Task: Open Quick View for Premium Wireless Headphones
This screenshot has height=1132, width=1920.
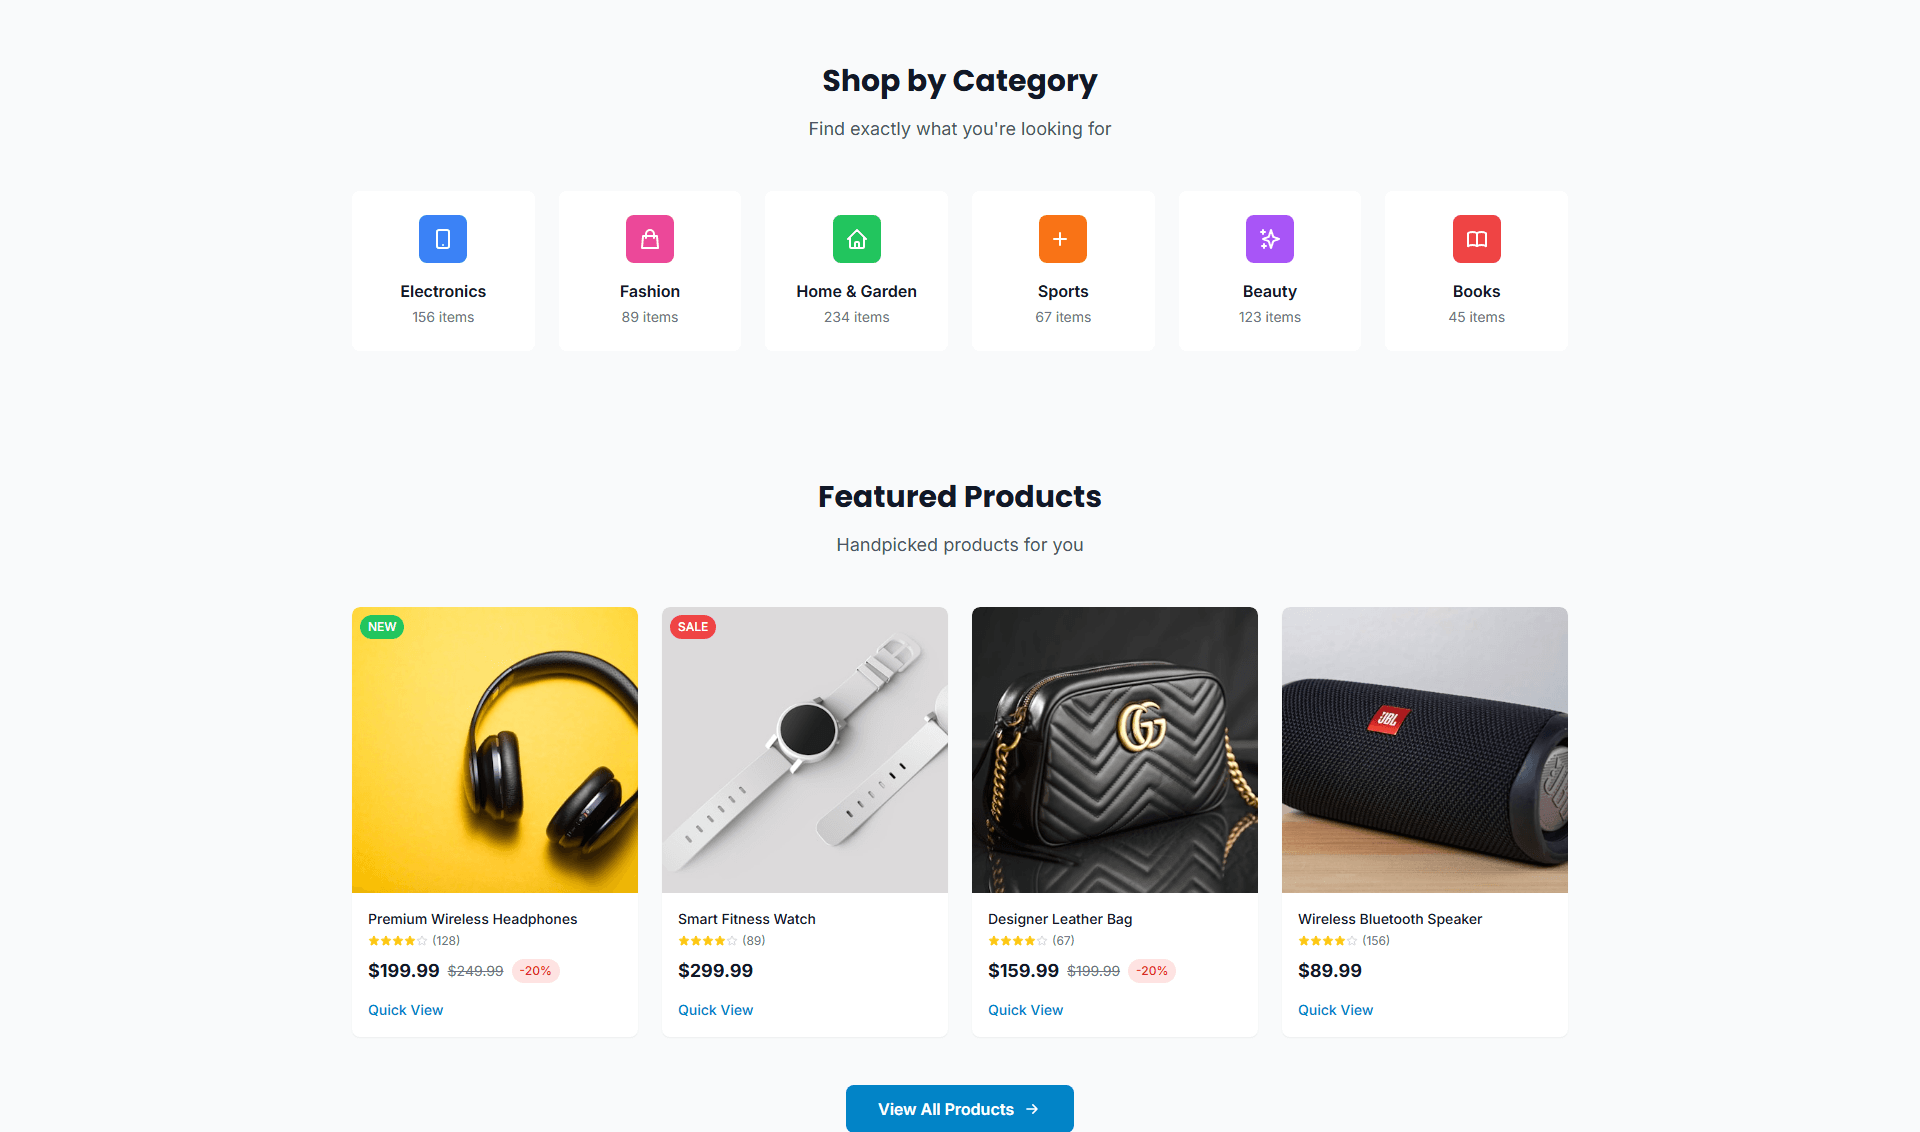Action: point(405,1010)
